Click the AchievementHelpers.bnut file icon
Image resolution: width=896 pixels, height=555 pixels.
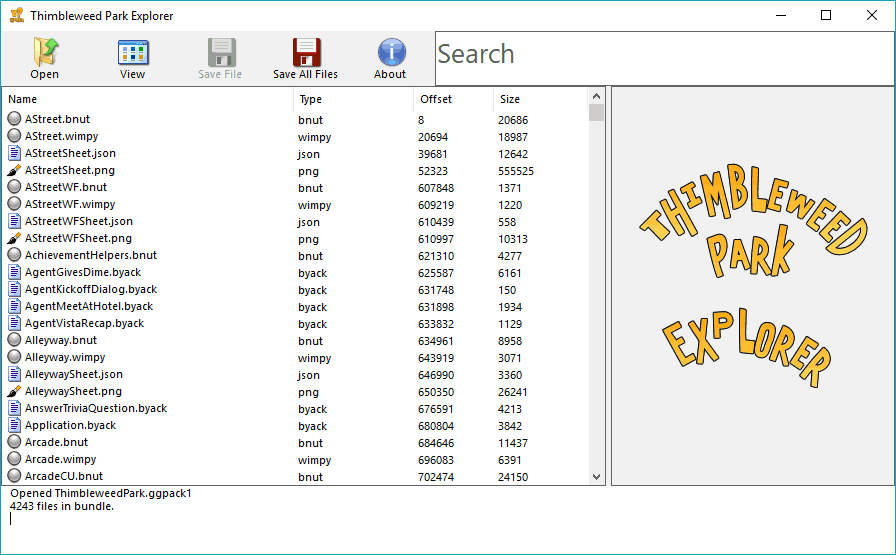pyautogui.click(x=14, y=254)
